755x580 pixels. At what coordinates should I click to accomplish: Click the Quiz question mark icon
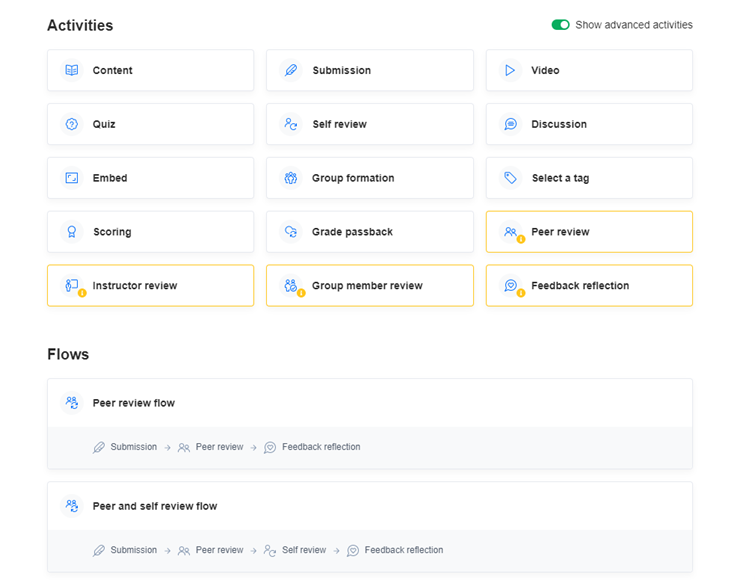pos(72,124)
